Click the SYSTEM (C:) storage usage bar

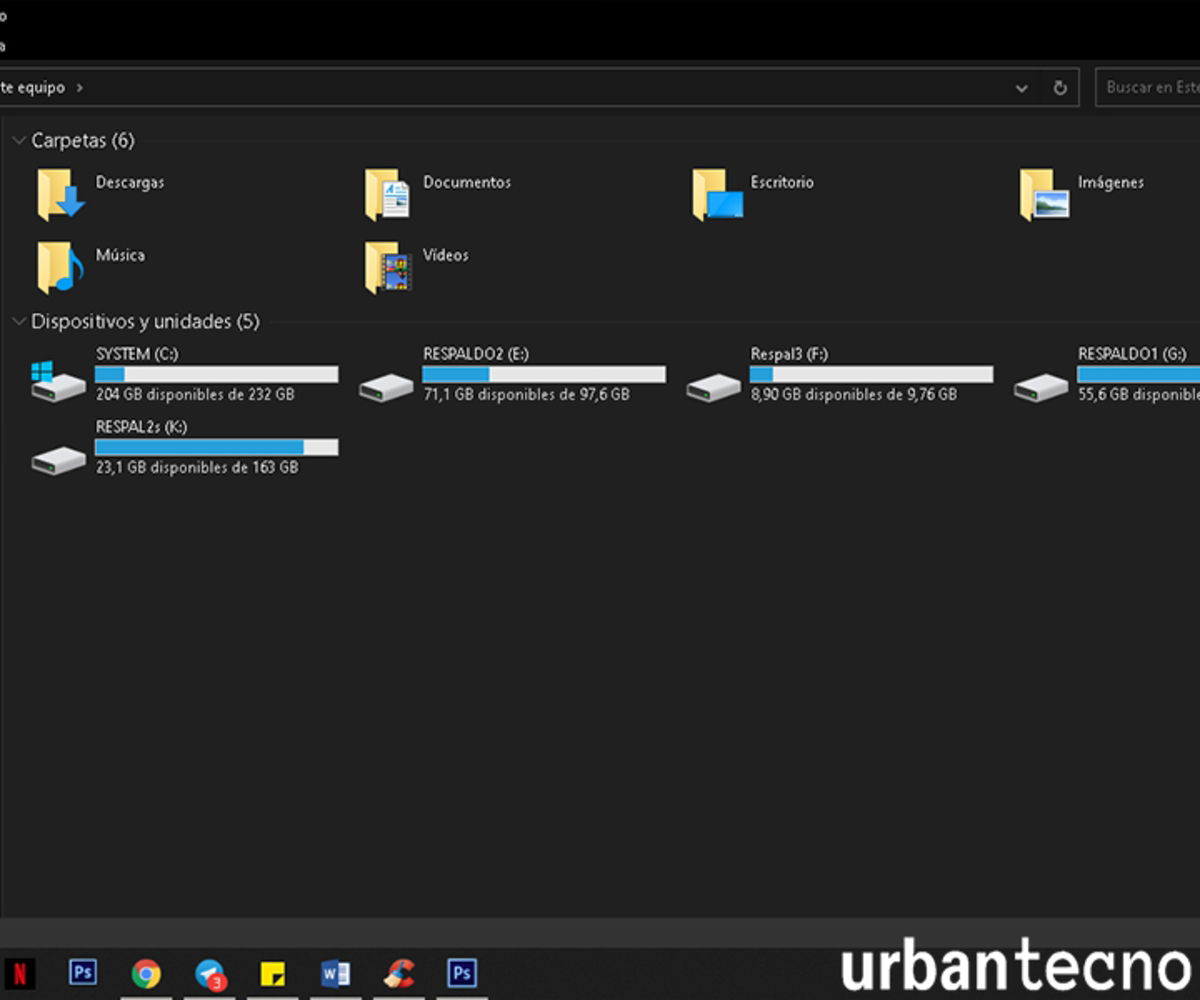[x=216, y=374]
